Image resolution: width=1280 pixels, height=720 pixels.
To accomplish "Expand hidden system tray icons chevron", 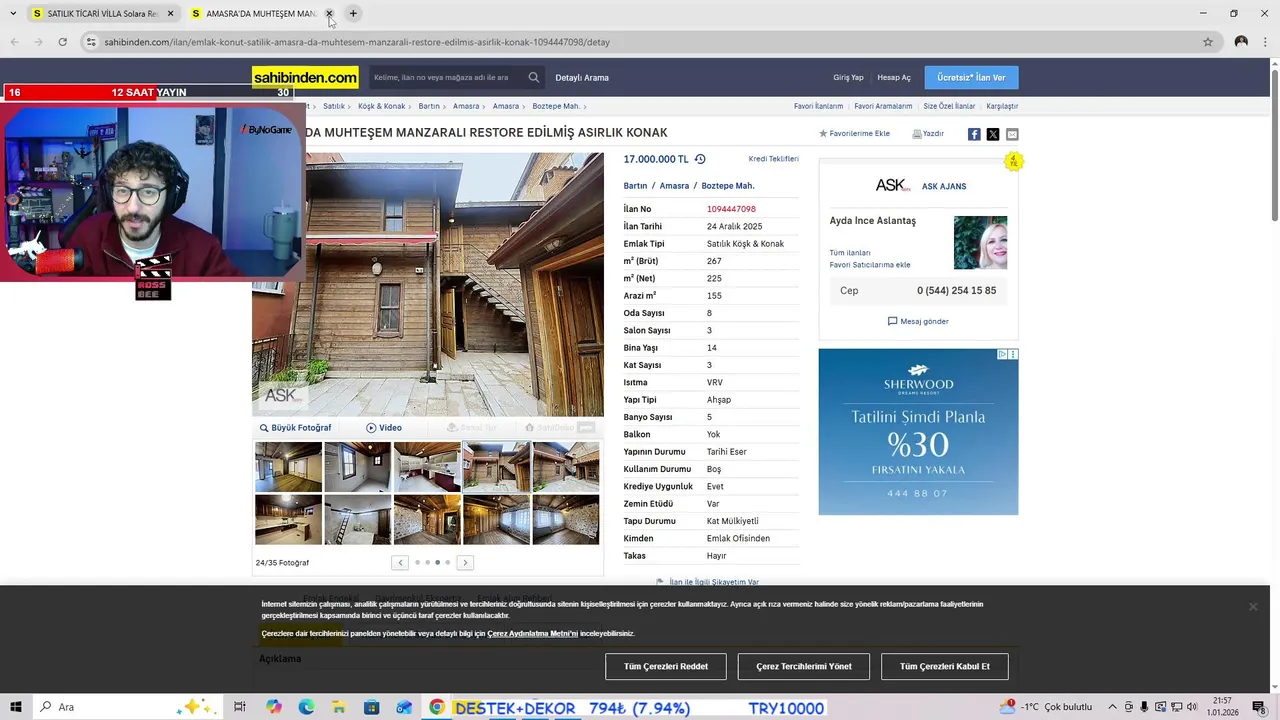I will click(1113, 707).
